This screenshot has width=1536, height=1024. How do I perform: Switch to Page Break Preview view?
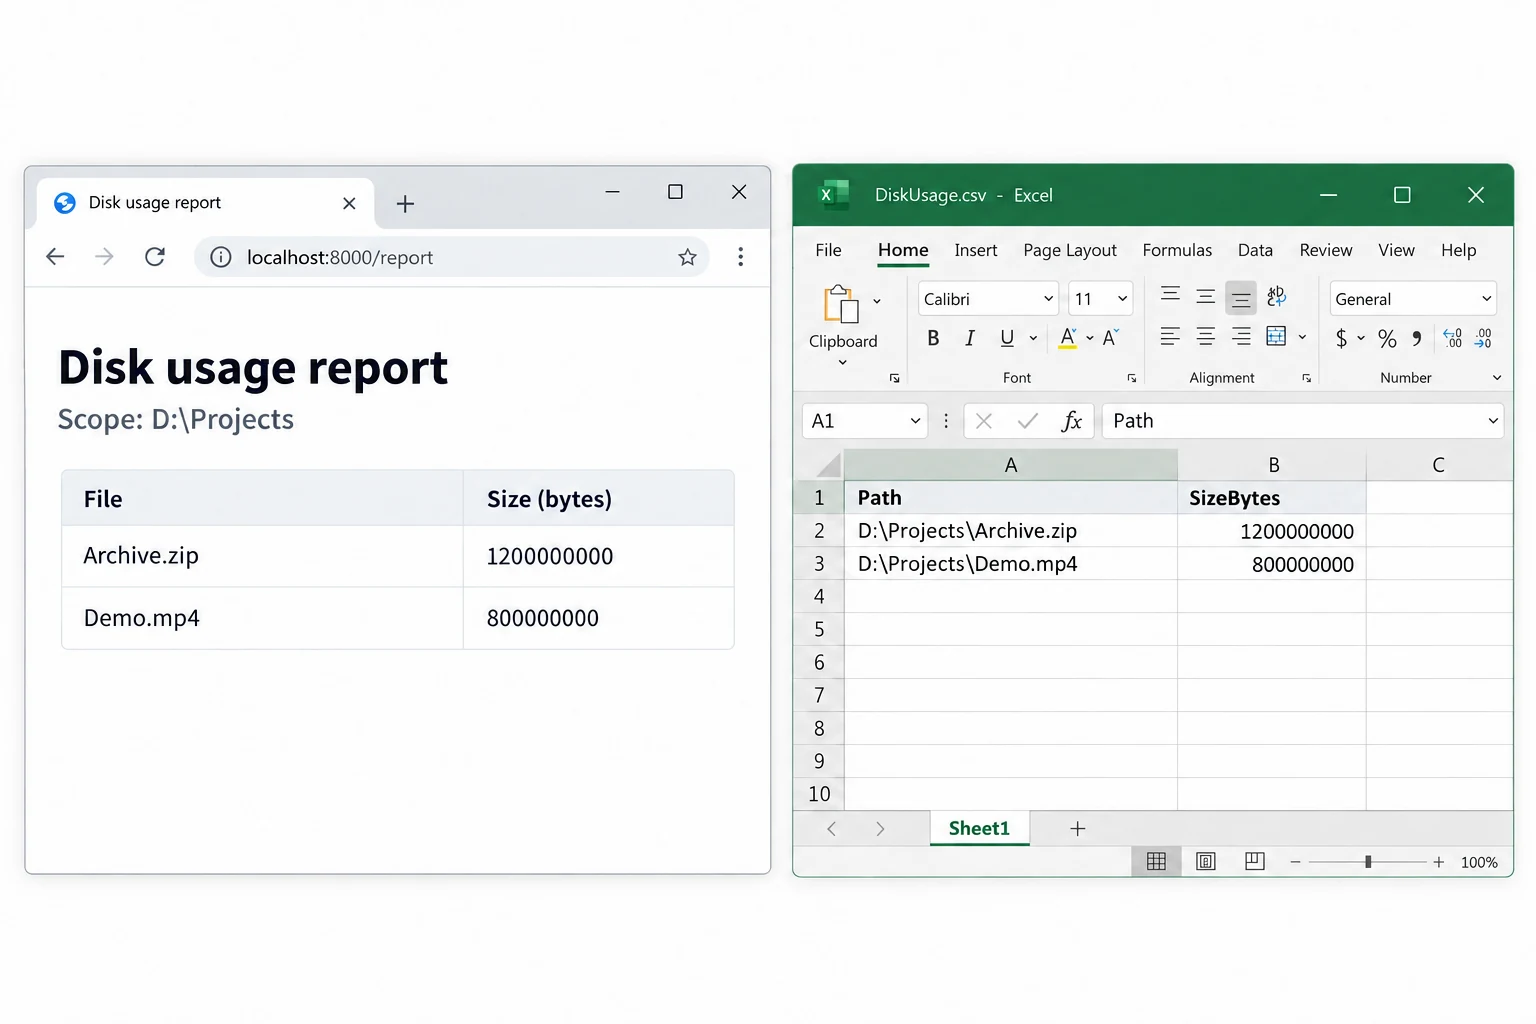(x=1255, y=861)
